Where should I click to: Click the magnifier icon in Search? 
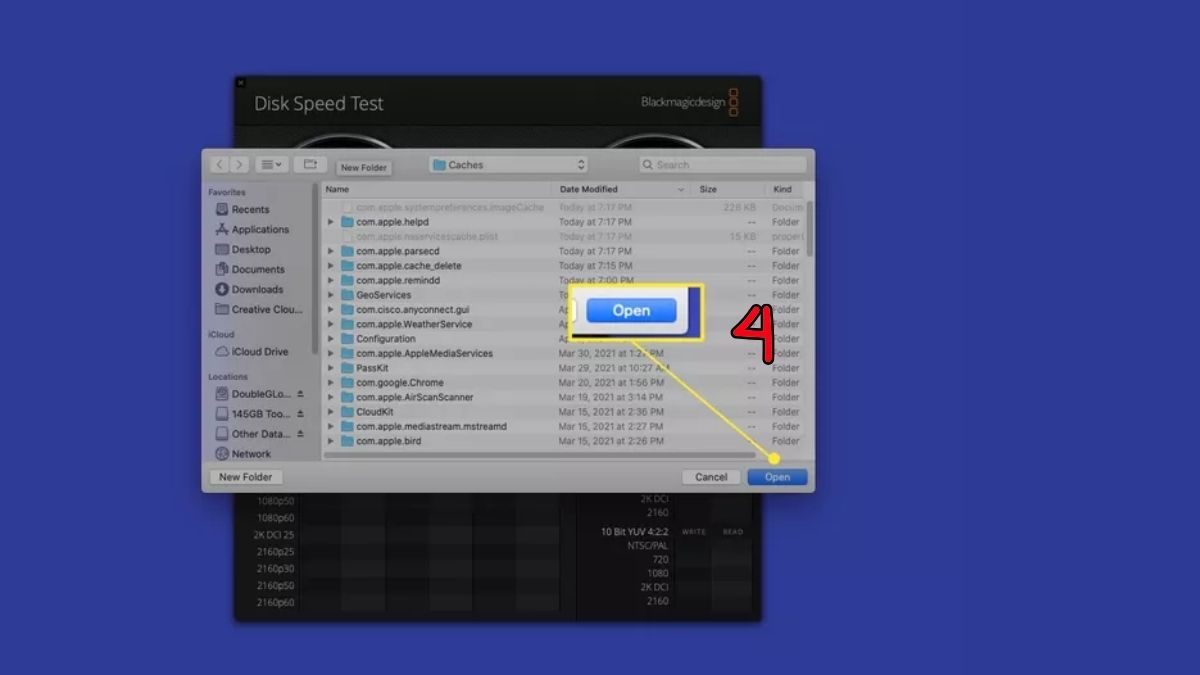(x=649, y=165)
